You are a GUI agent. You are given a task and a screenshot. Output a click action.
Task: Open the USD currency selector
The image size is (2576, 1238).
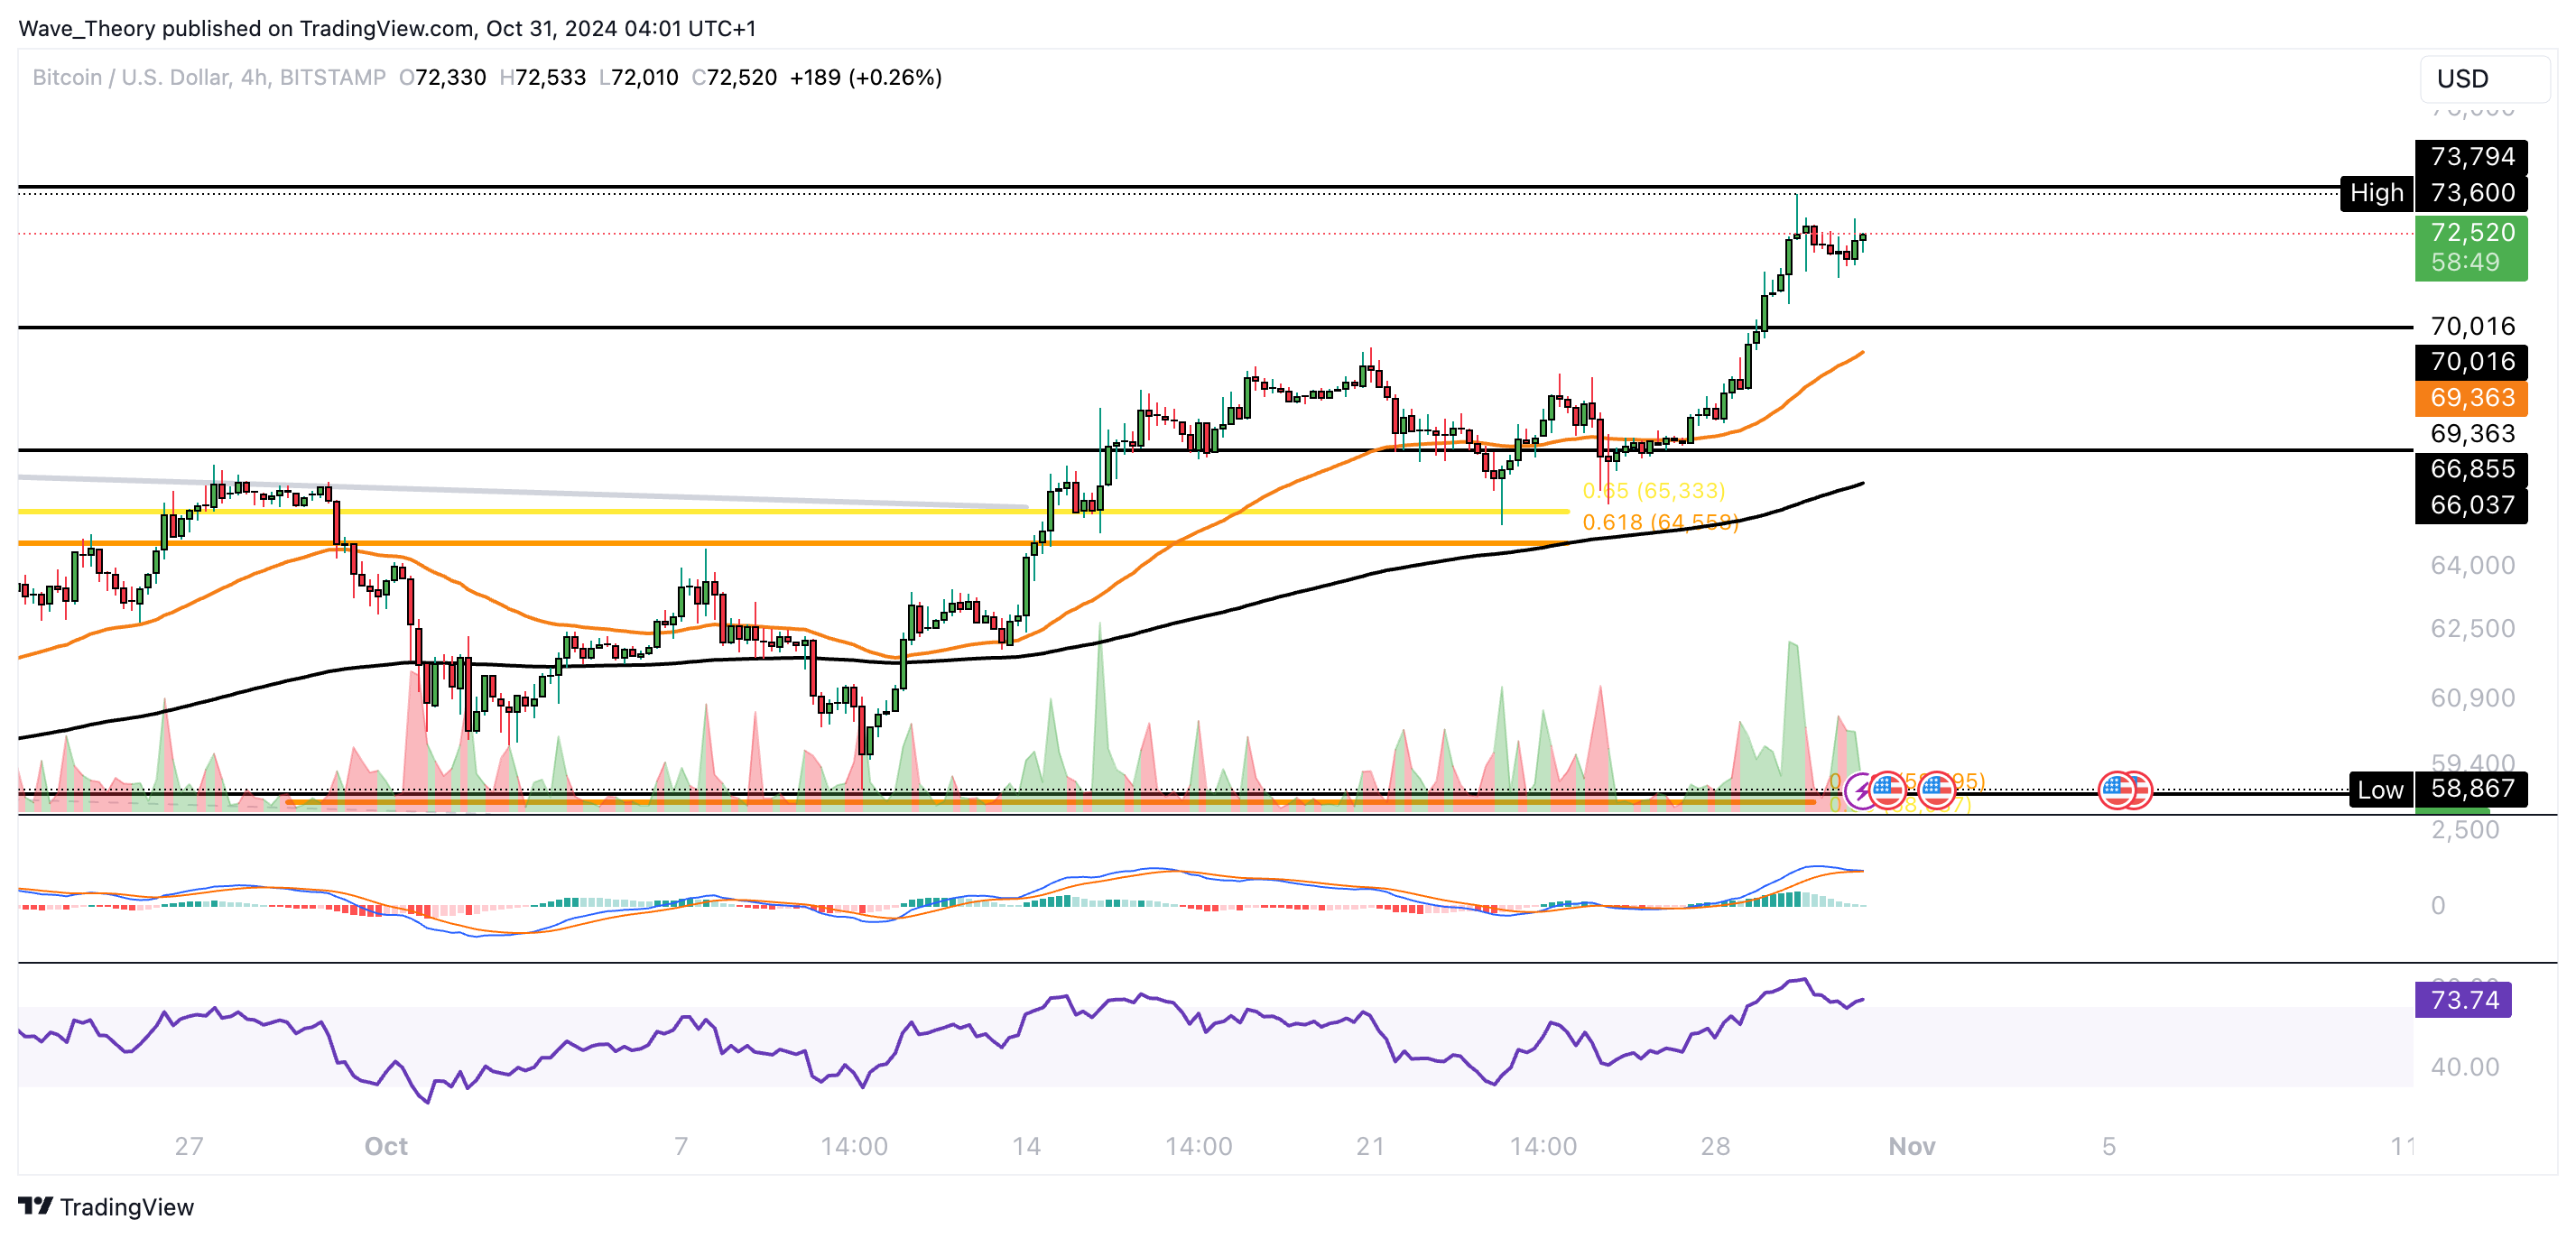coord(2483,78)
